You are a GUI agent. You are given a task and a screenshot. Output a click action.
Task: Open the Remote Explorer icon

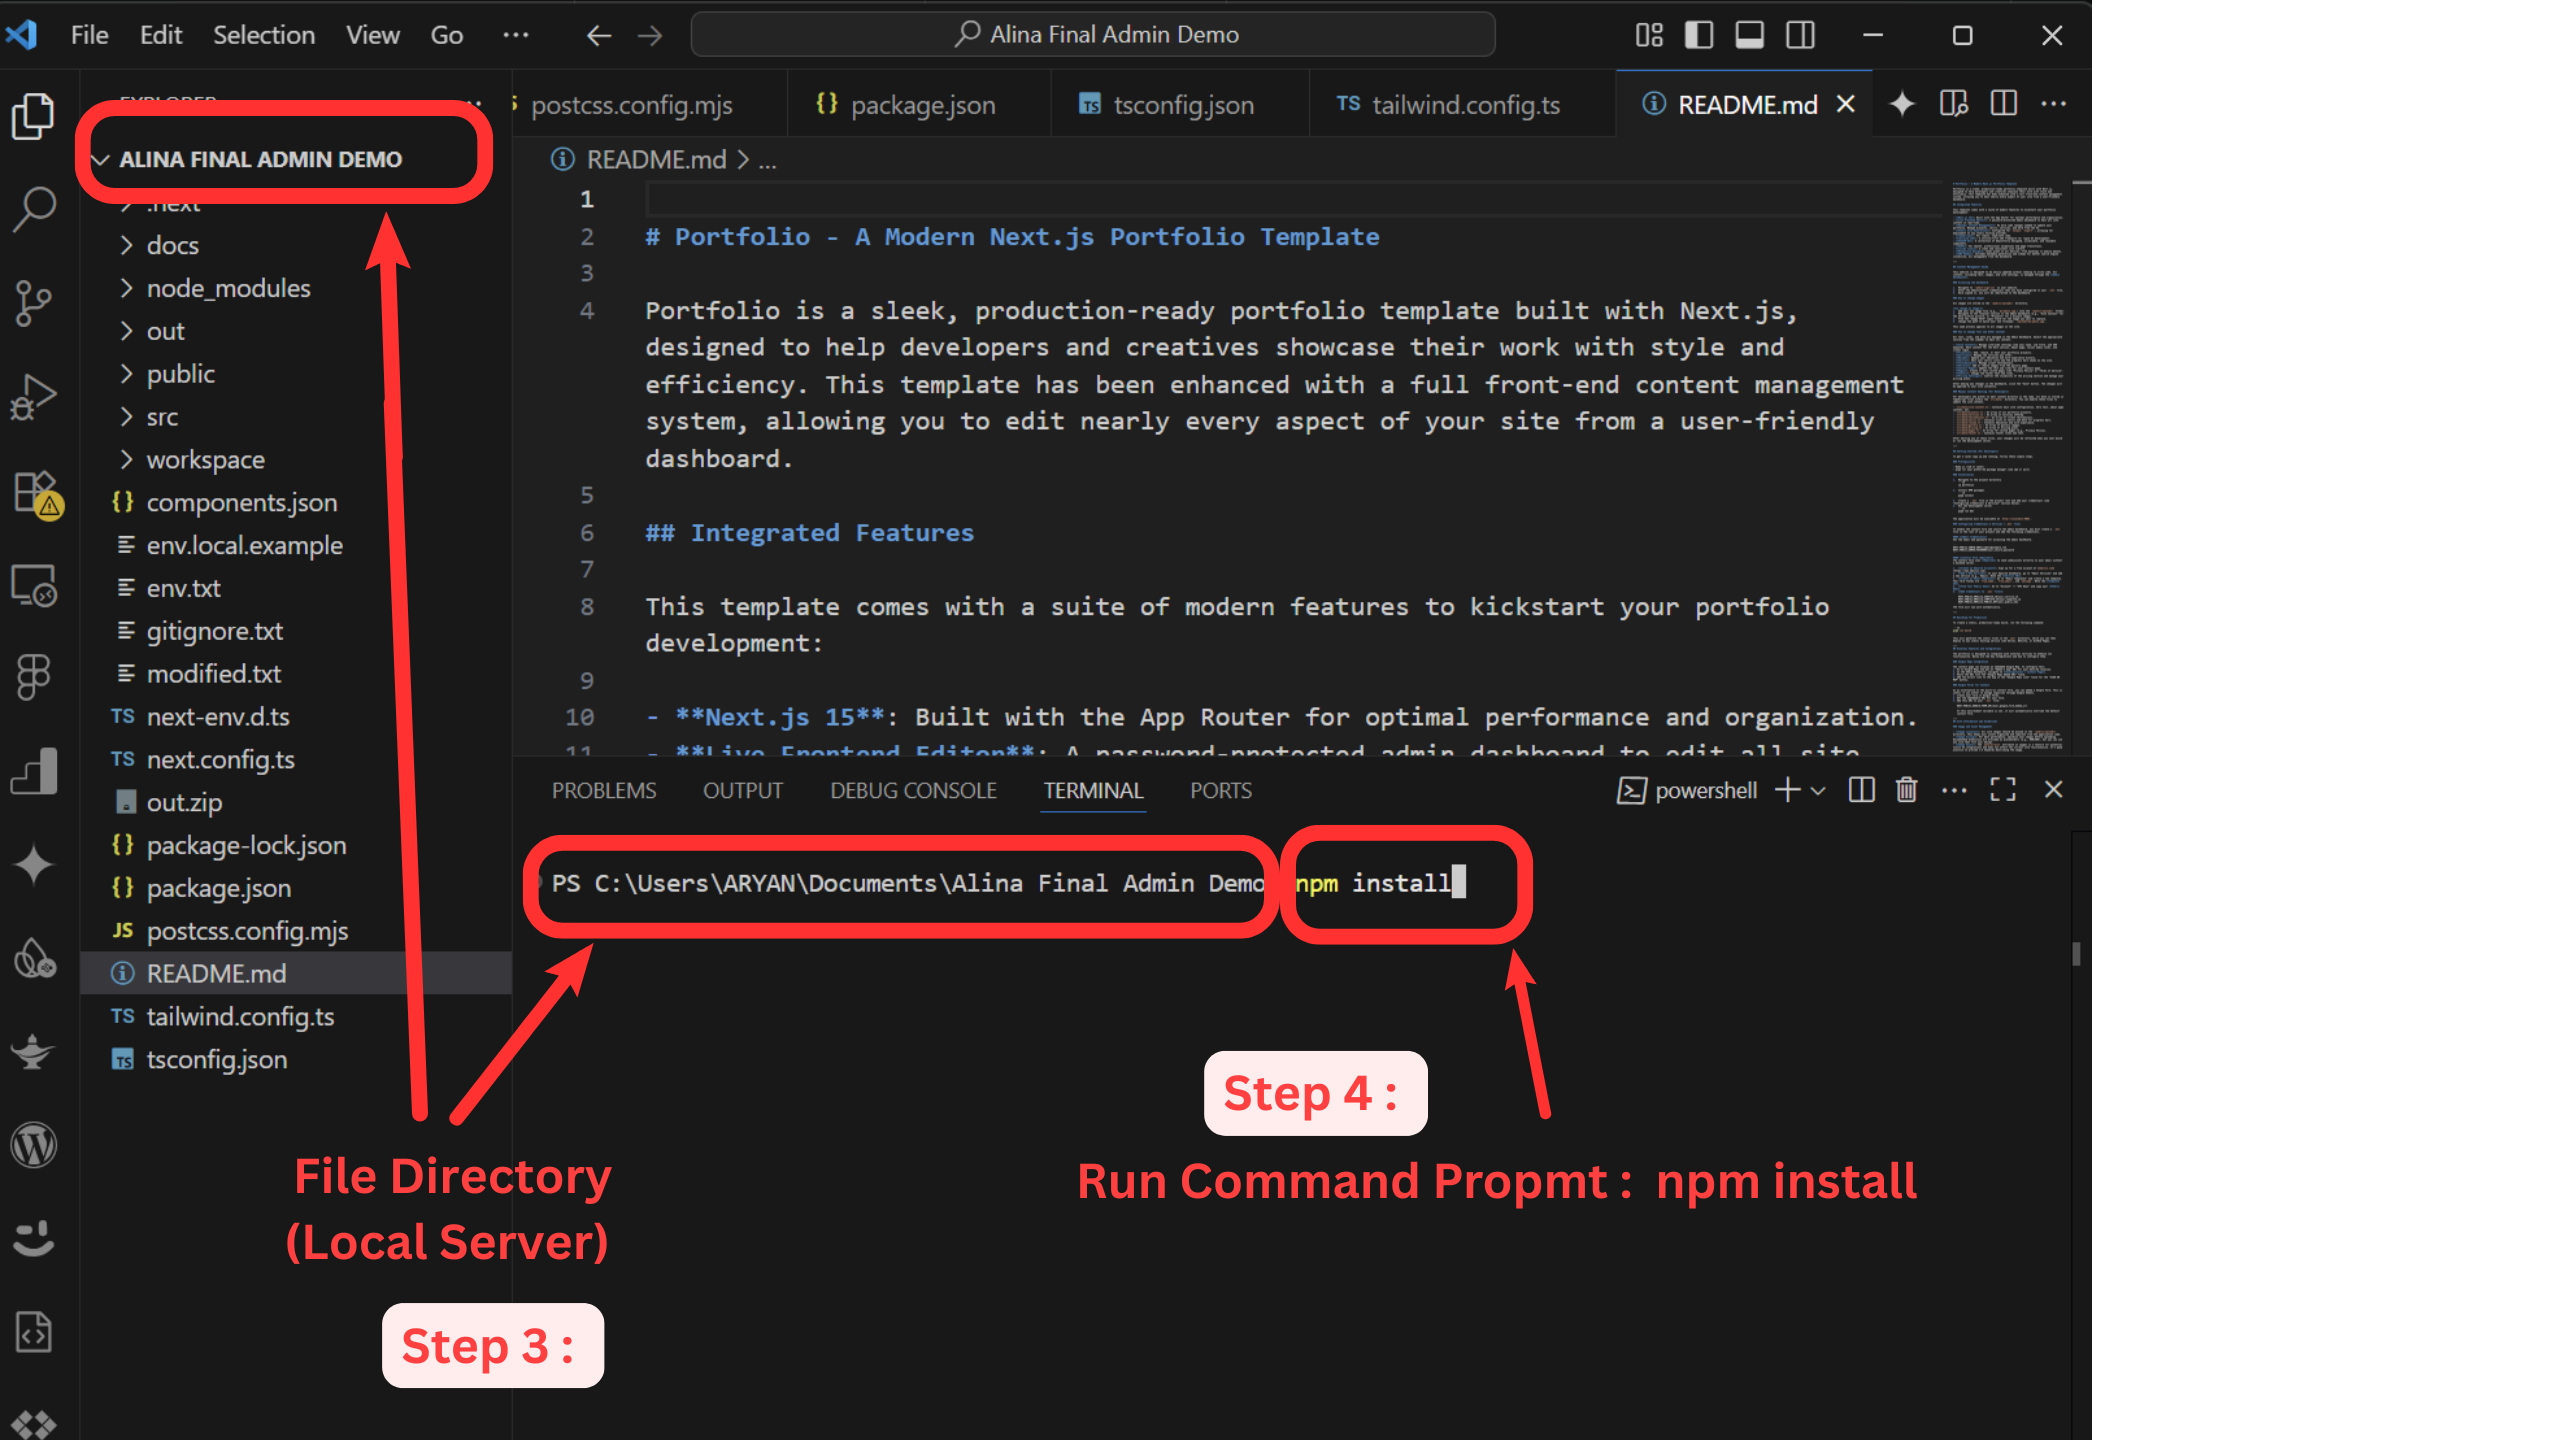tap(35, 585)
